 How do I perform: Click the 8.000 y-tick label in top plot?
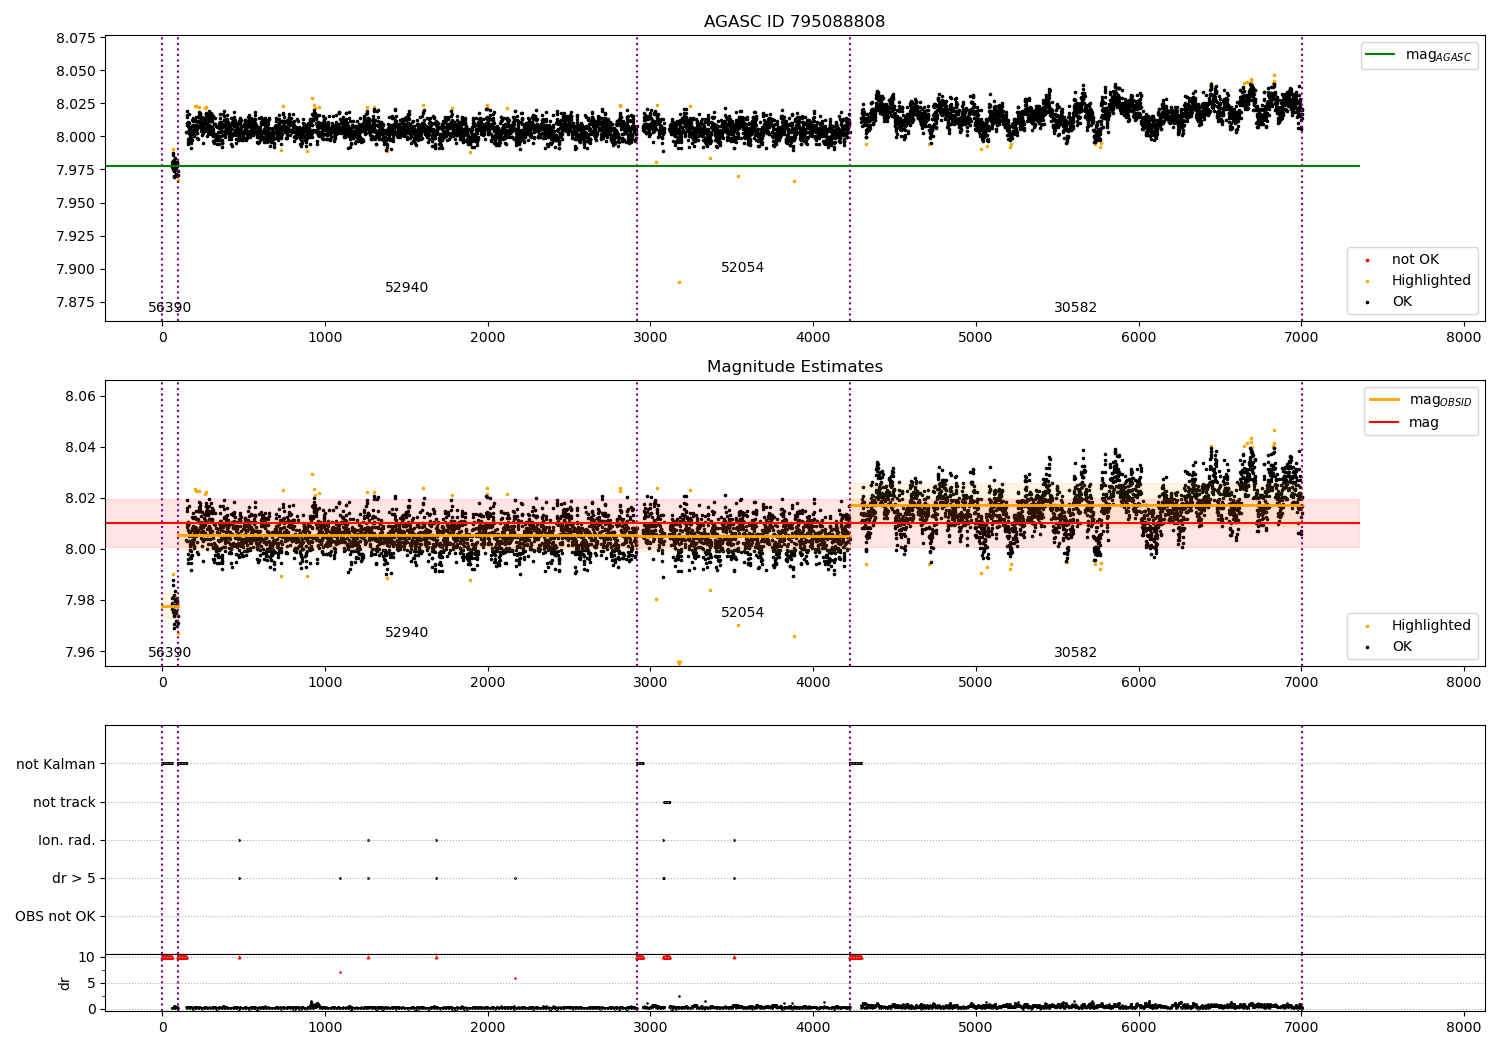click(x=76, y=138)
